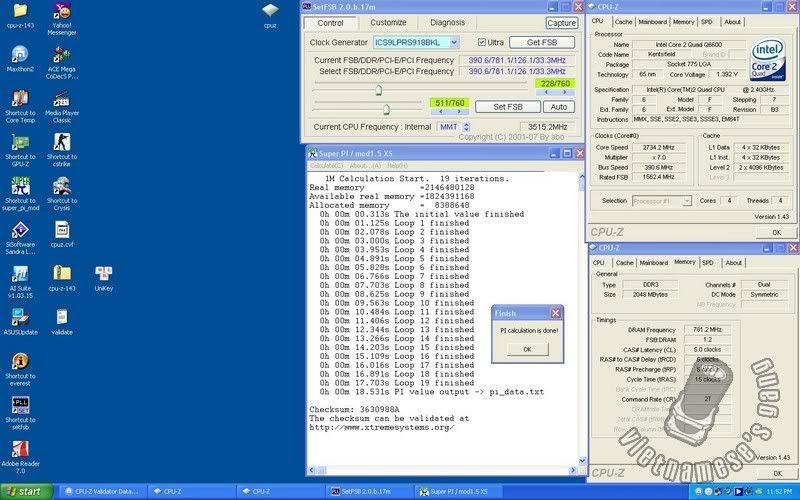Image resolution: width=800 pixels, height=500 pixels.
Task: Launch Shortcut to cstrike icon
Action: [62, 151]
